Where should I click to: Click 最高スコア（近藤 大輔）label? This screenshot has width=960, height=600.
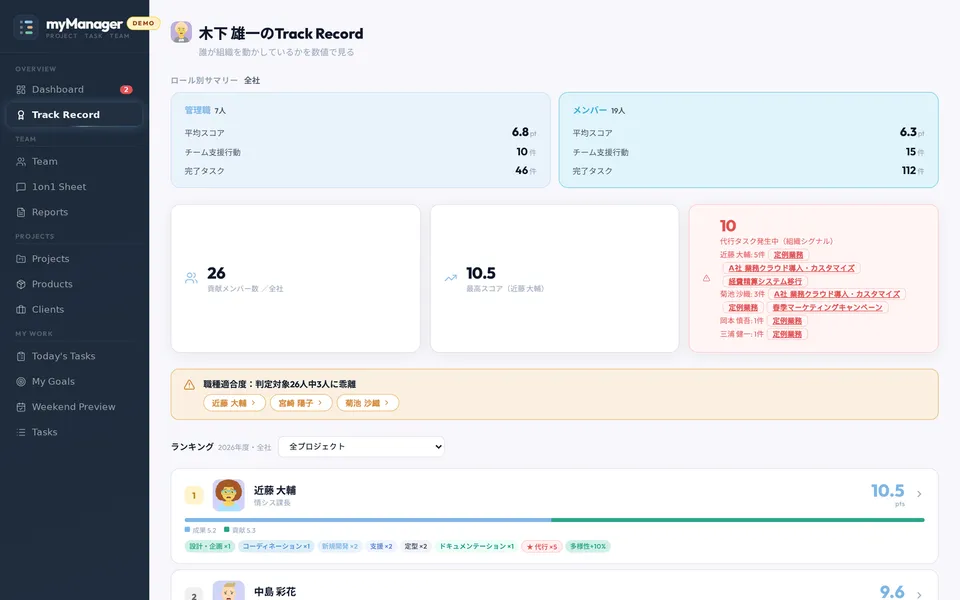tap(505, 288)
